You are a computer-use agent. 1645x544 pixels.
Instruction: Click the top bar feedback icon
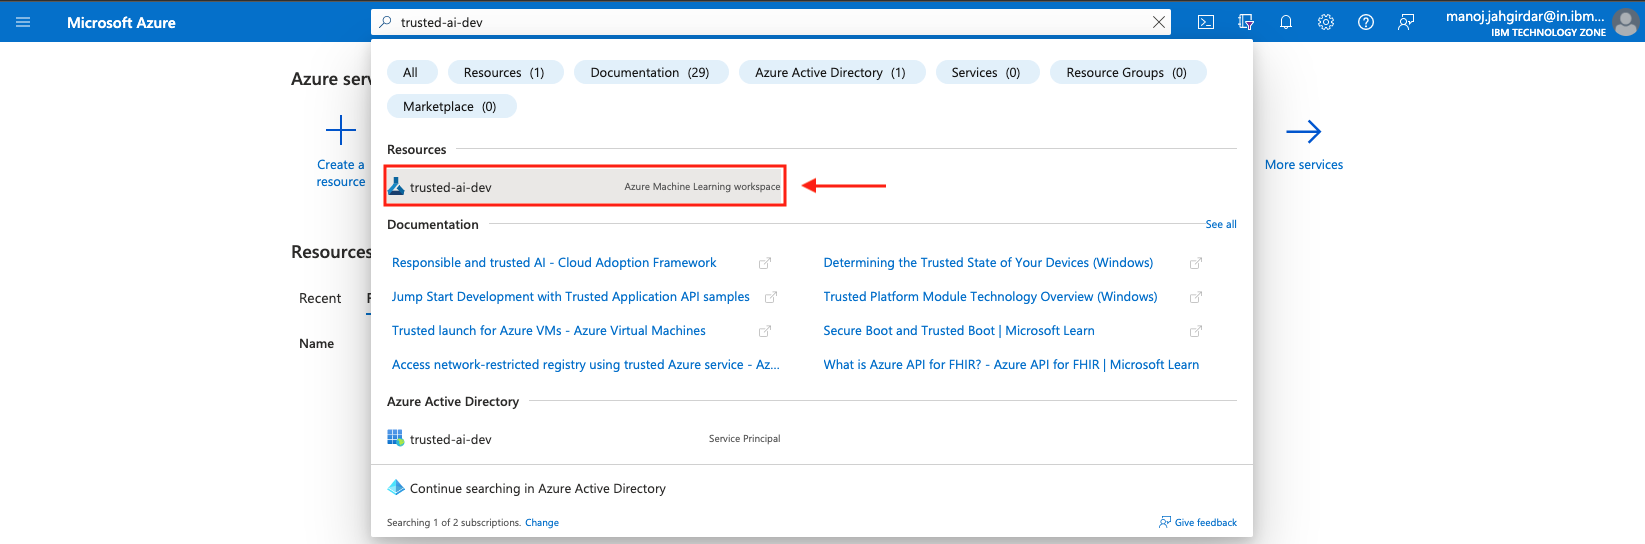point(1406,22)
